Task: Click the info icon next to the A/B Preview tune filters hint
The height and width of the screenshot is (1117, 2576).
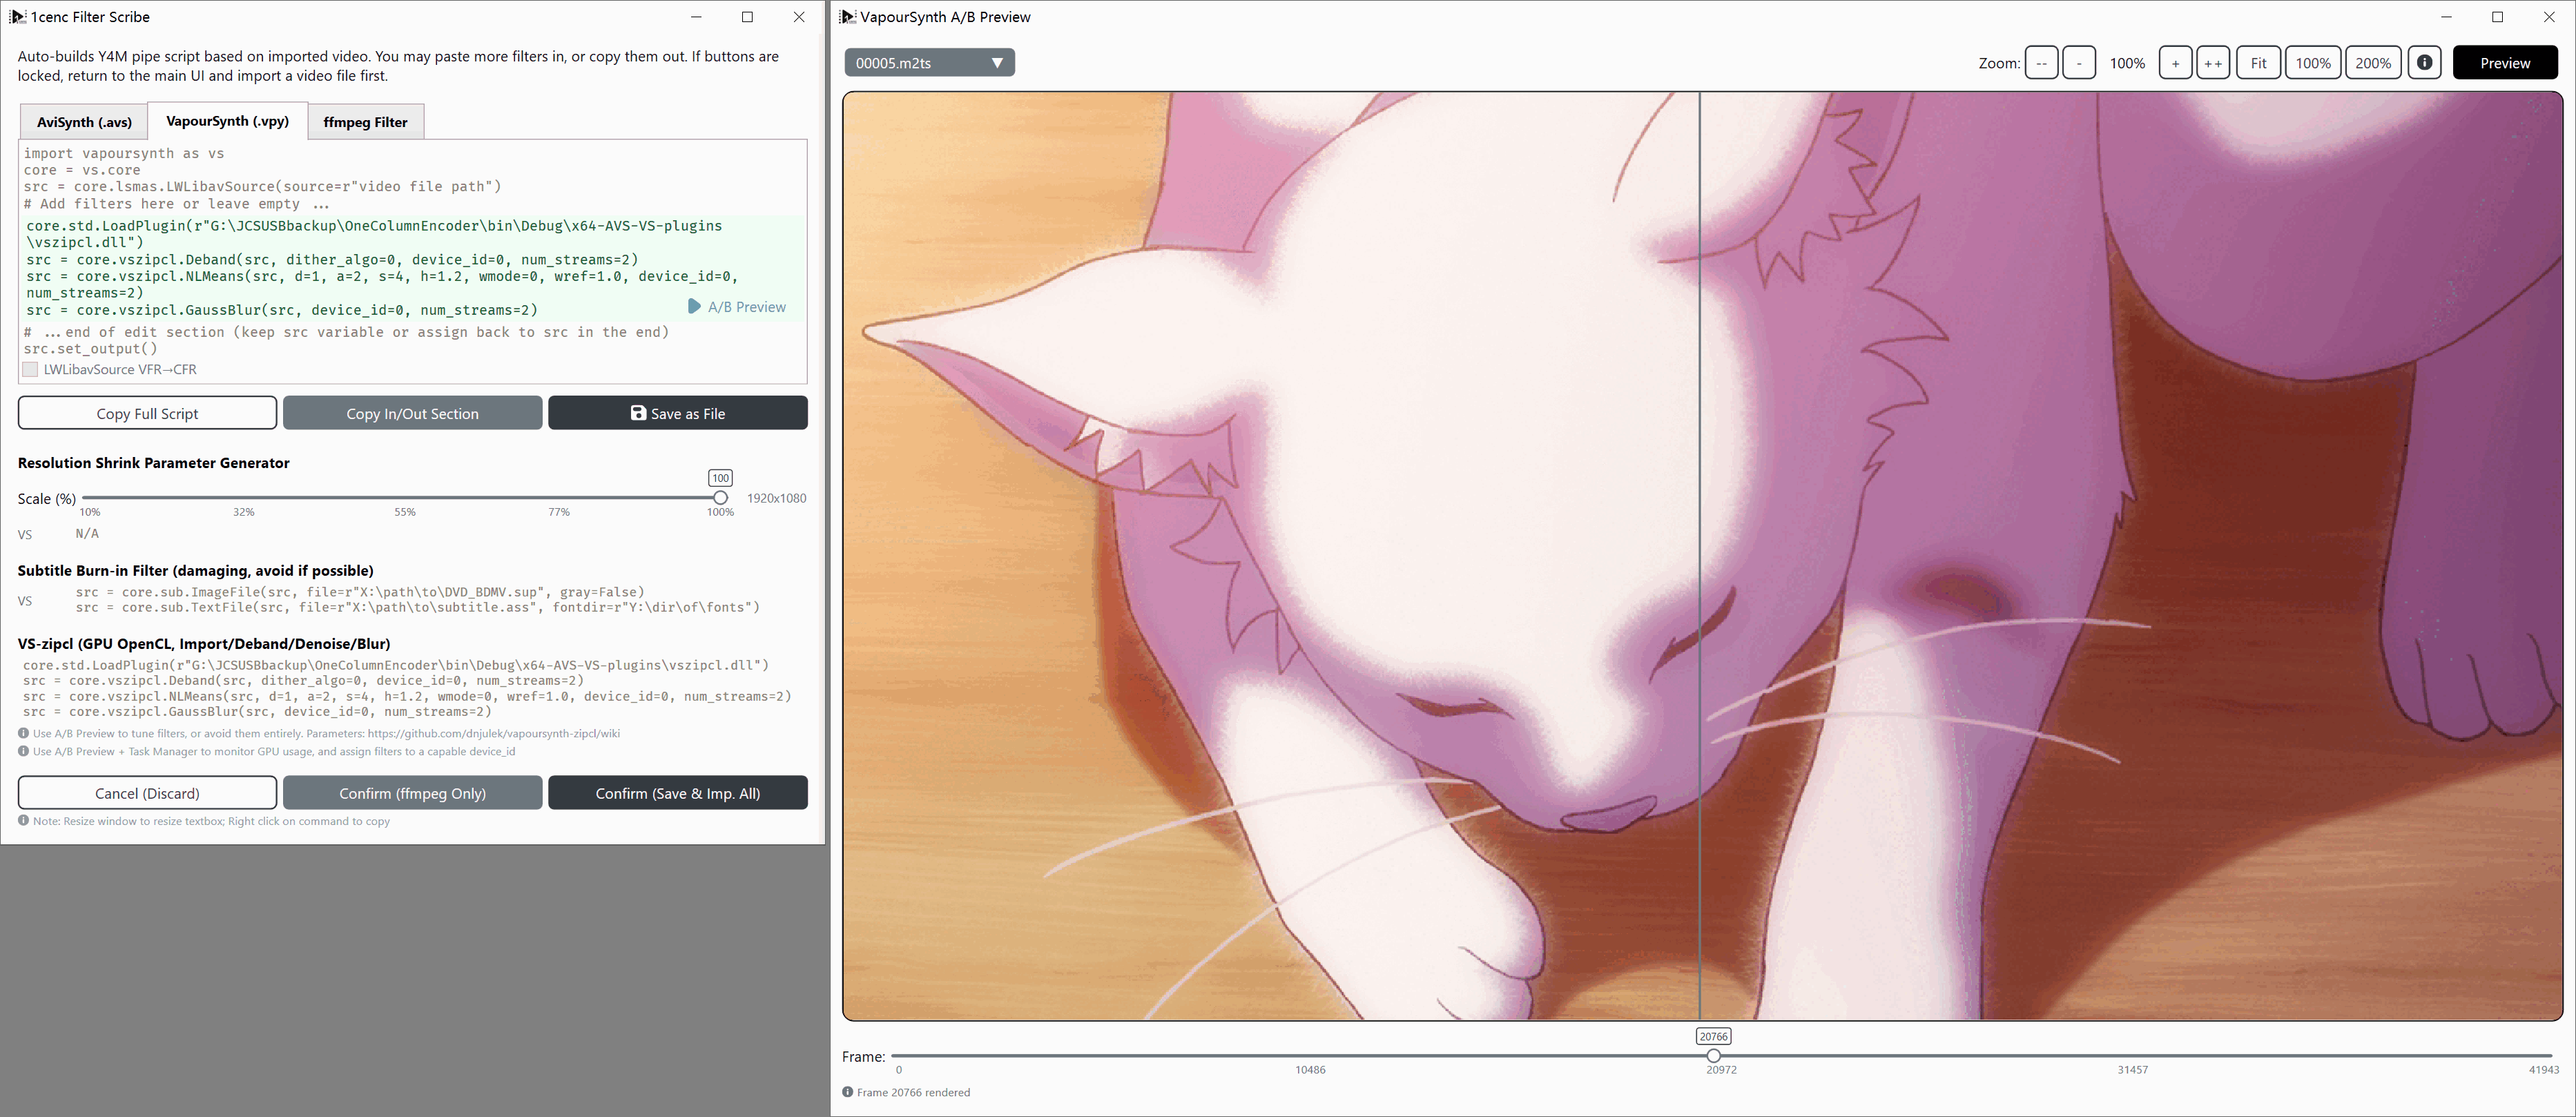Action: point(23,733)
